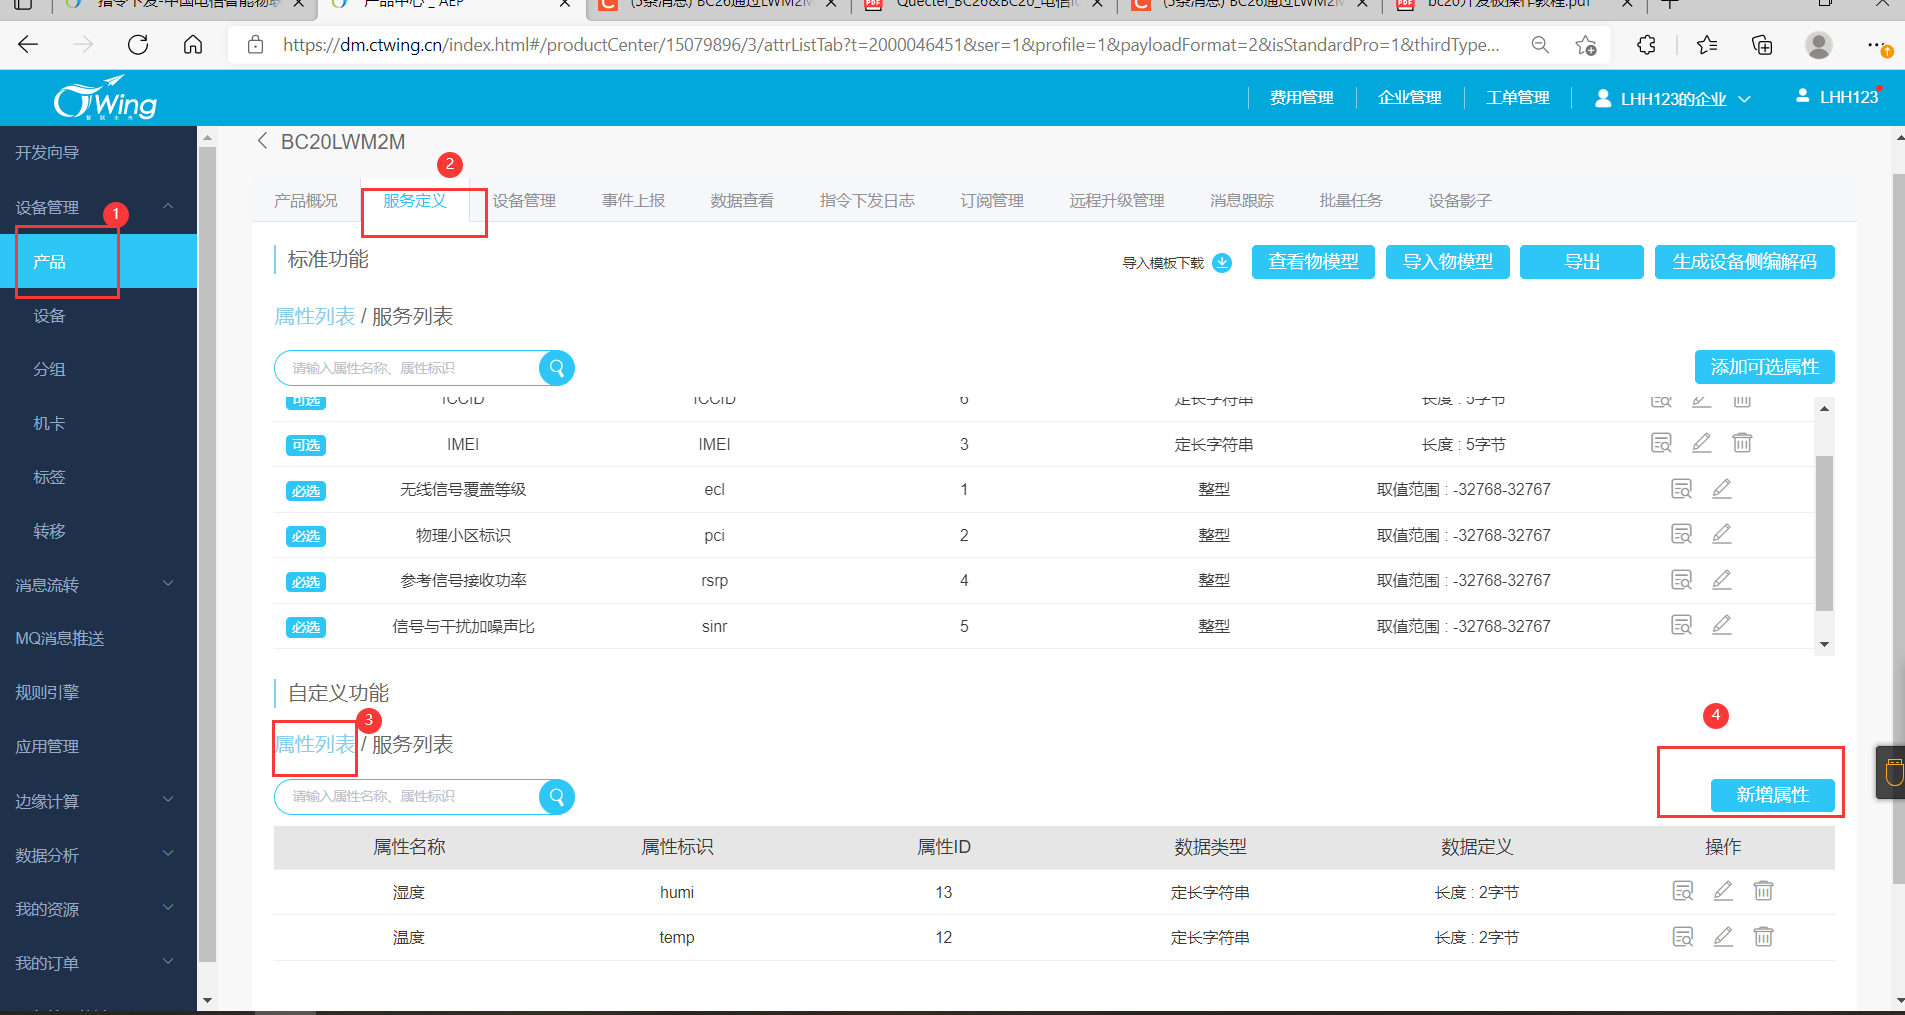This screenshot has width=1905, height=1015.
Task: Switch to the 远程升级管理 tab
Action: (x=1117, y=200)
